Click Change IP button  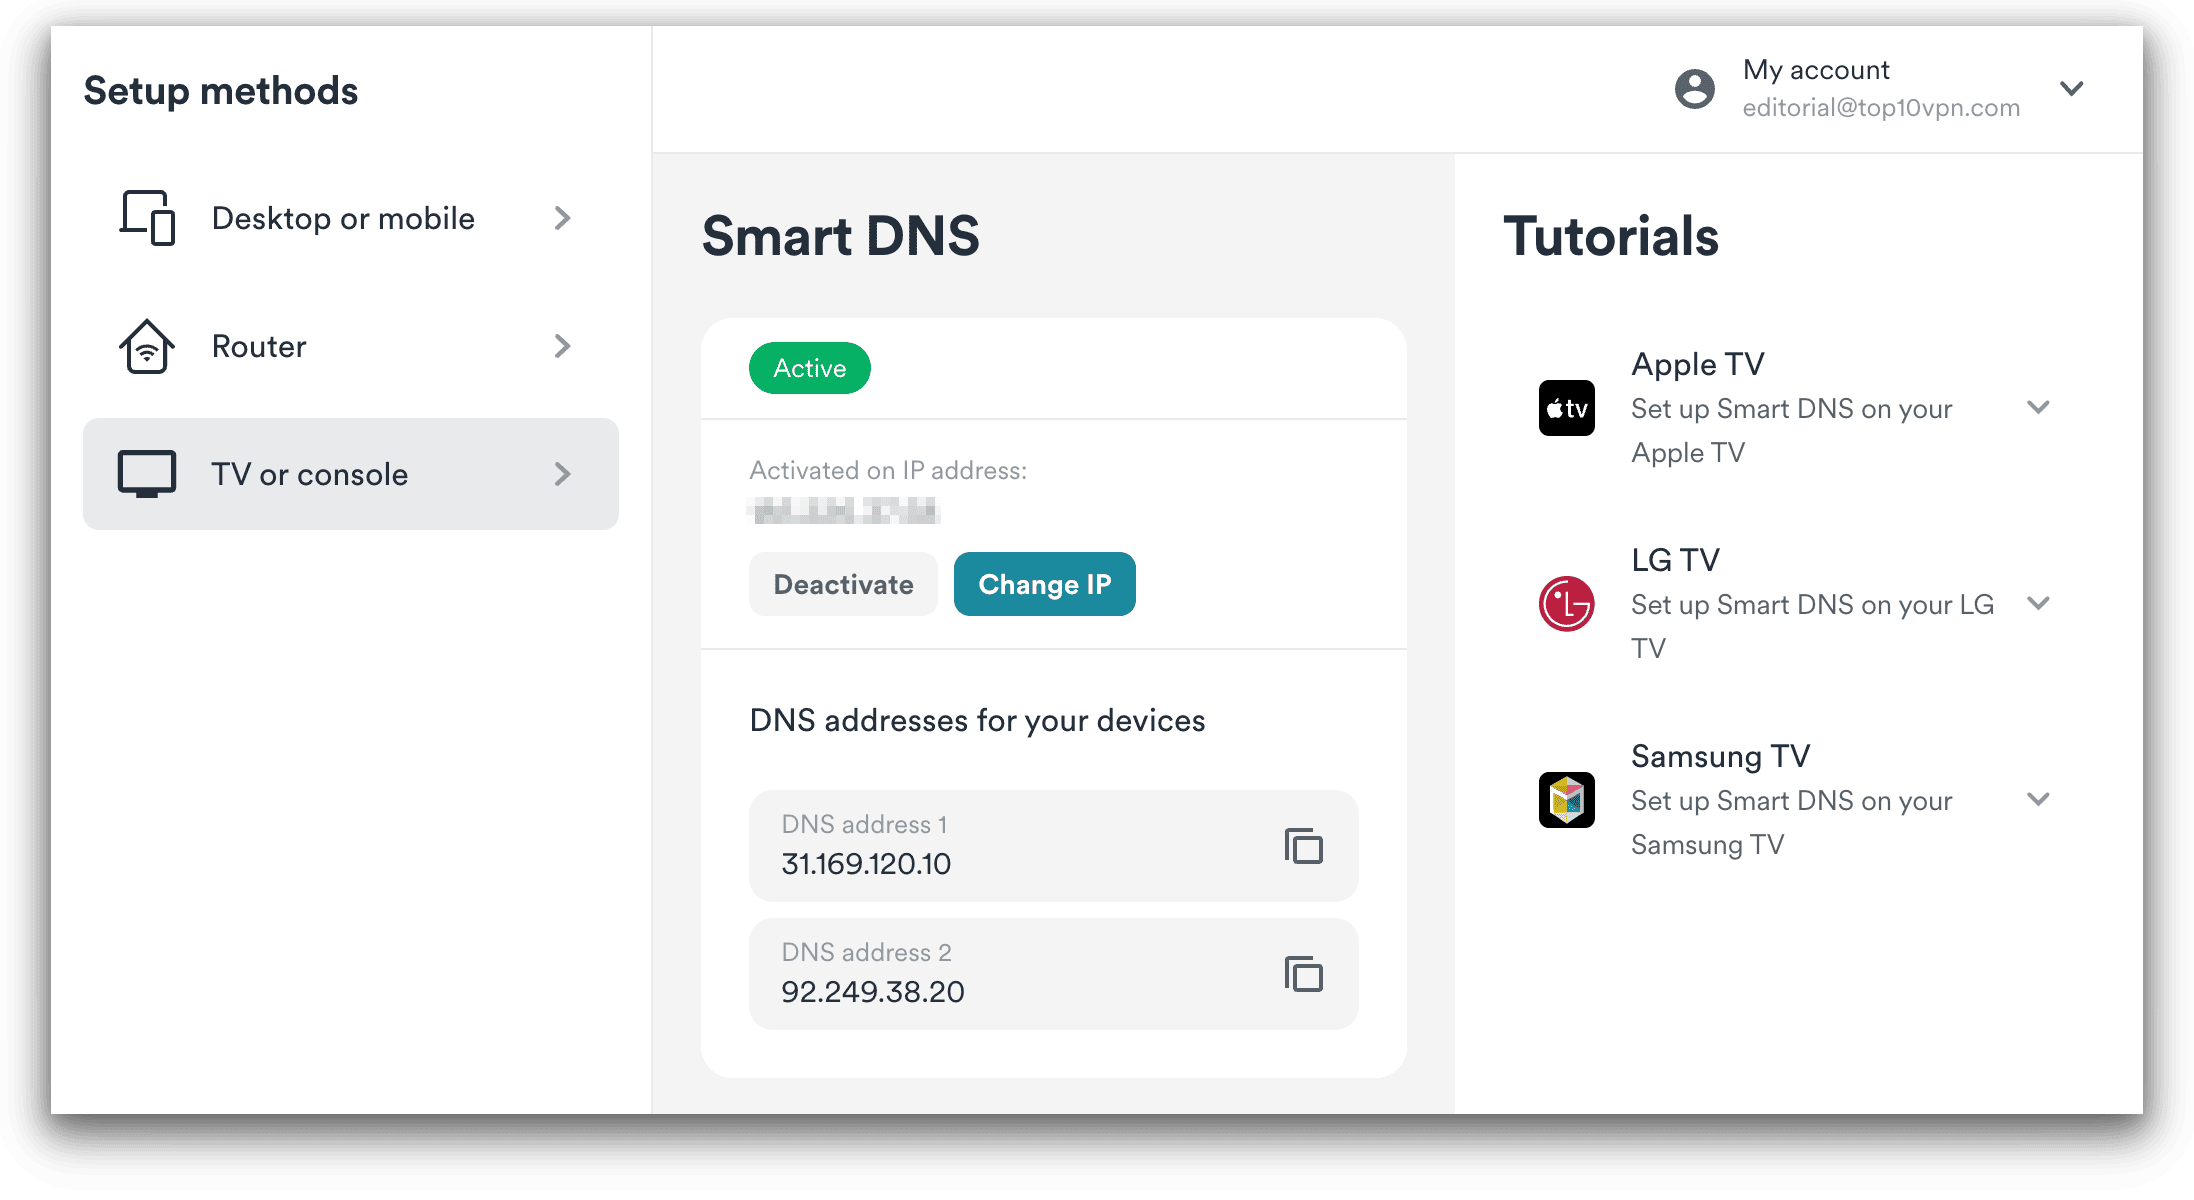click(x=1046, y=584)
